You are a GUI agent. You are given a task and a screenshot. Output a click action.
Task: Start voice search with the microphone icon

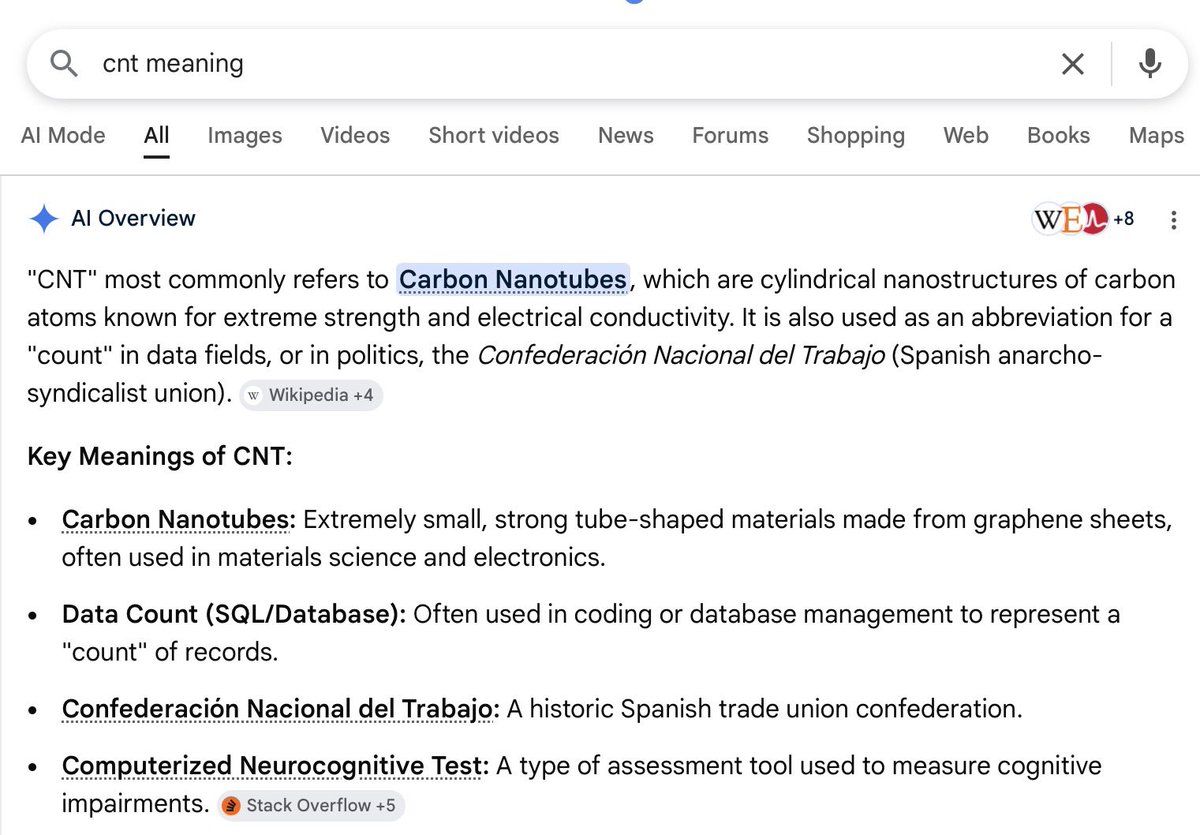pos(1150,63)
